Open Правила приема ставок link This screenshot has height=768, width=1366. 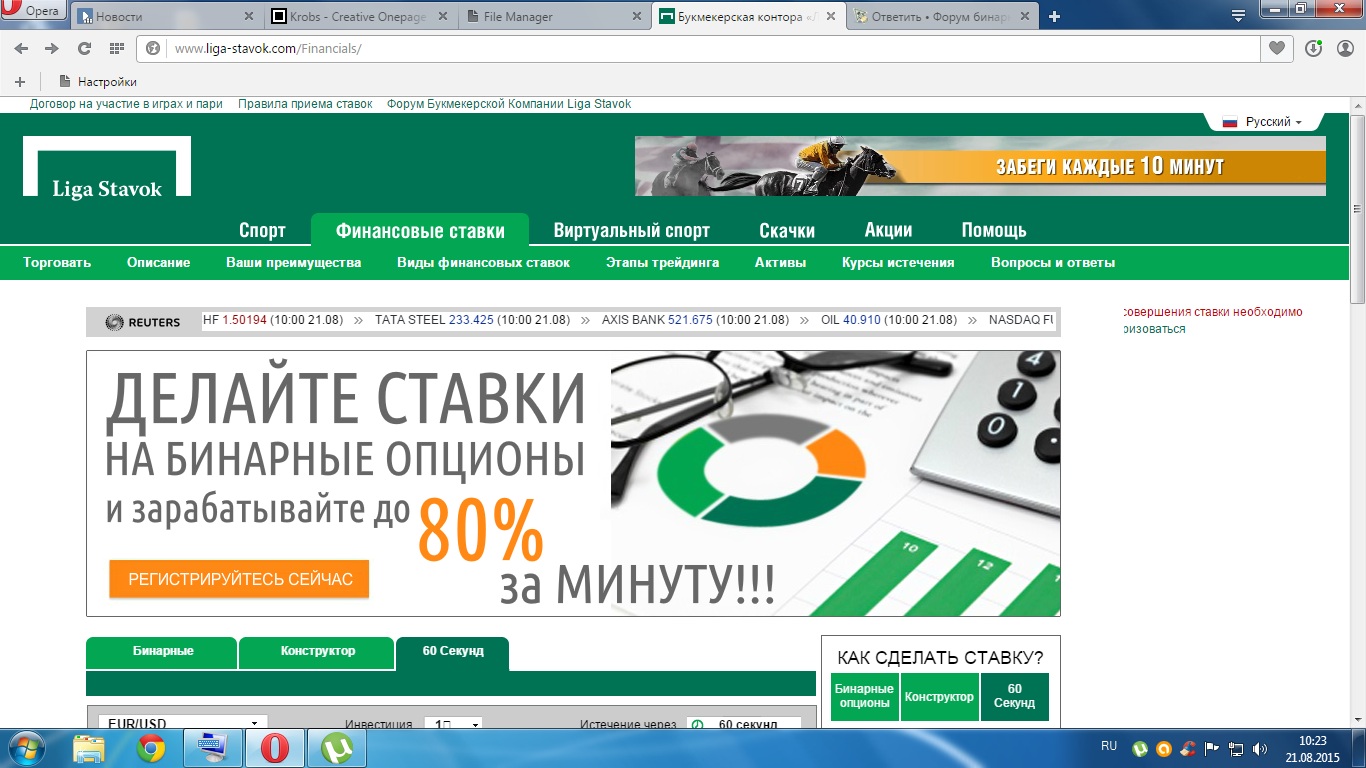[305, 104]
